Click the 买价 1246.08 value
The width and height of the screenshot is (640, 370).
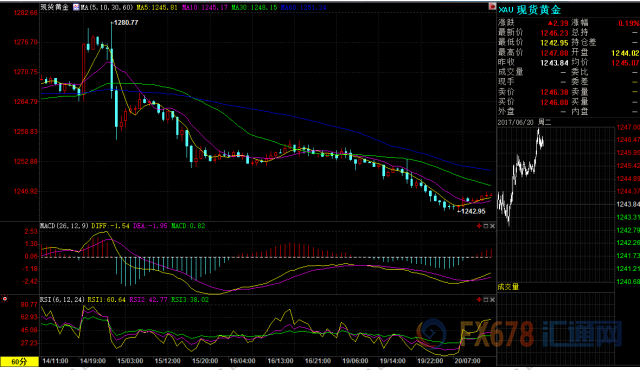(554, 102)
